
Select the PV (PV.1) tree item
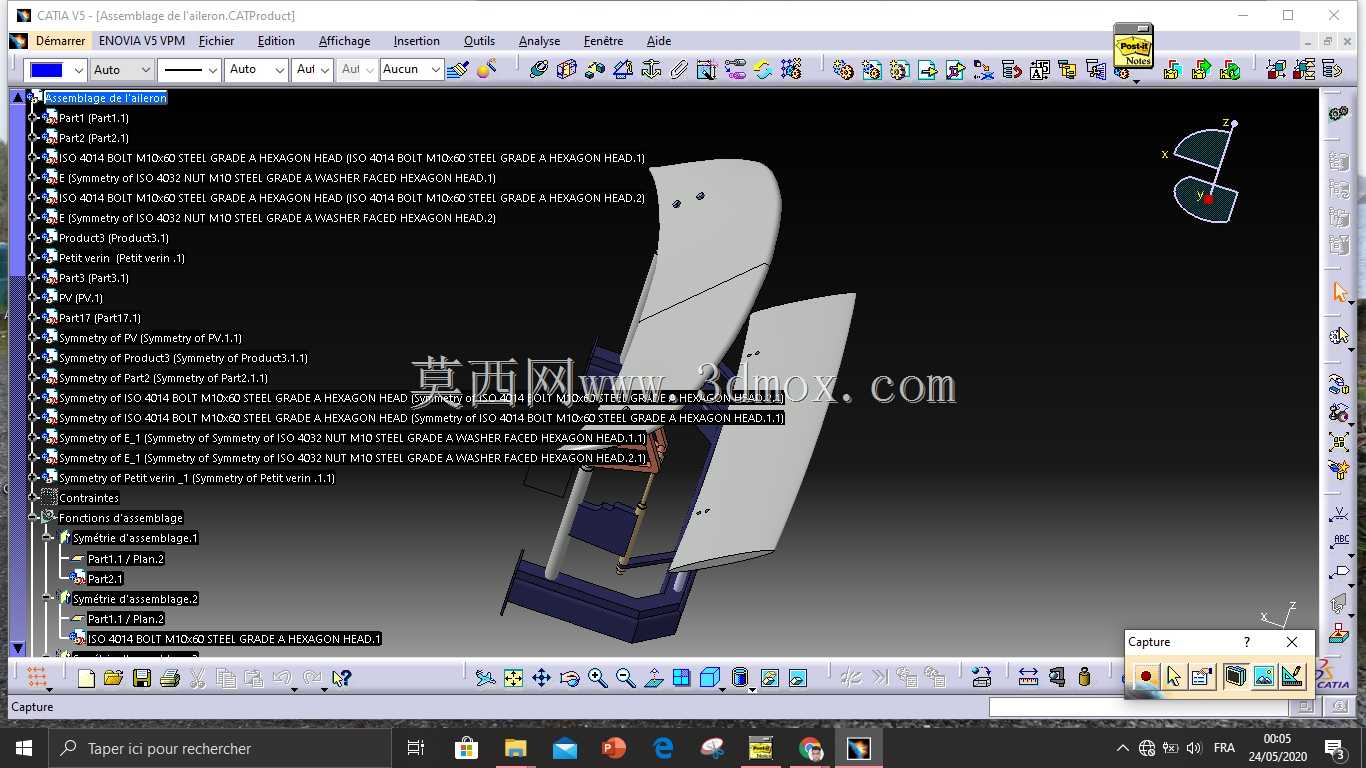[81, 298]
